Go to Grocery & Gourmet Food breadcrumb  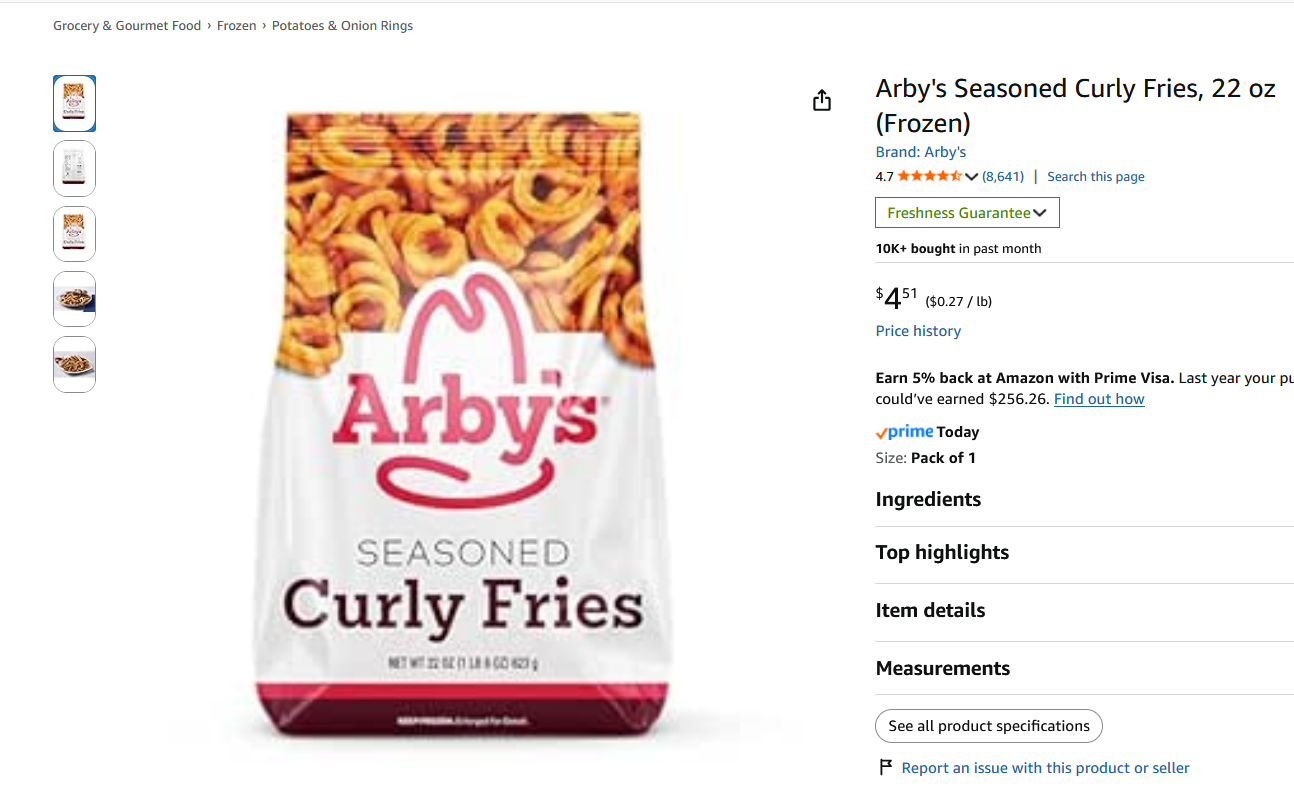(127, 26)
